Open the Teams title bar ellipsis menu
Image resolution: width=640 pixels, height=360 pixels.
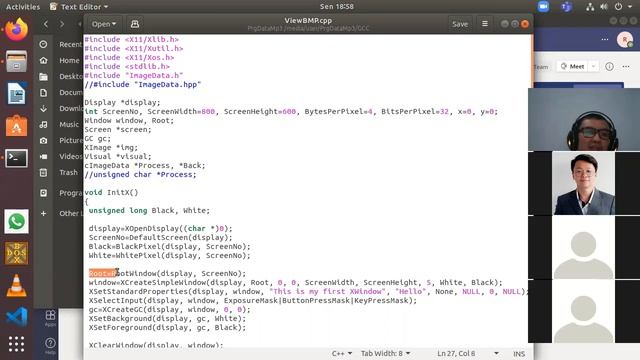[605, 40]
